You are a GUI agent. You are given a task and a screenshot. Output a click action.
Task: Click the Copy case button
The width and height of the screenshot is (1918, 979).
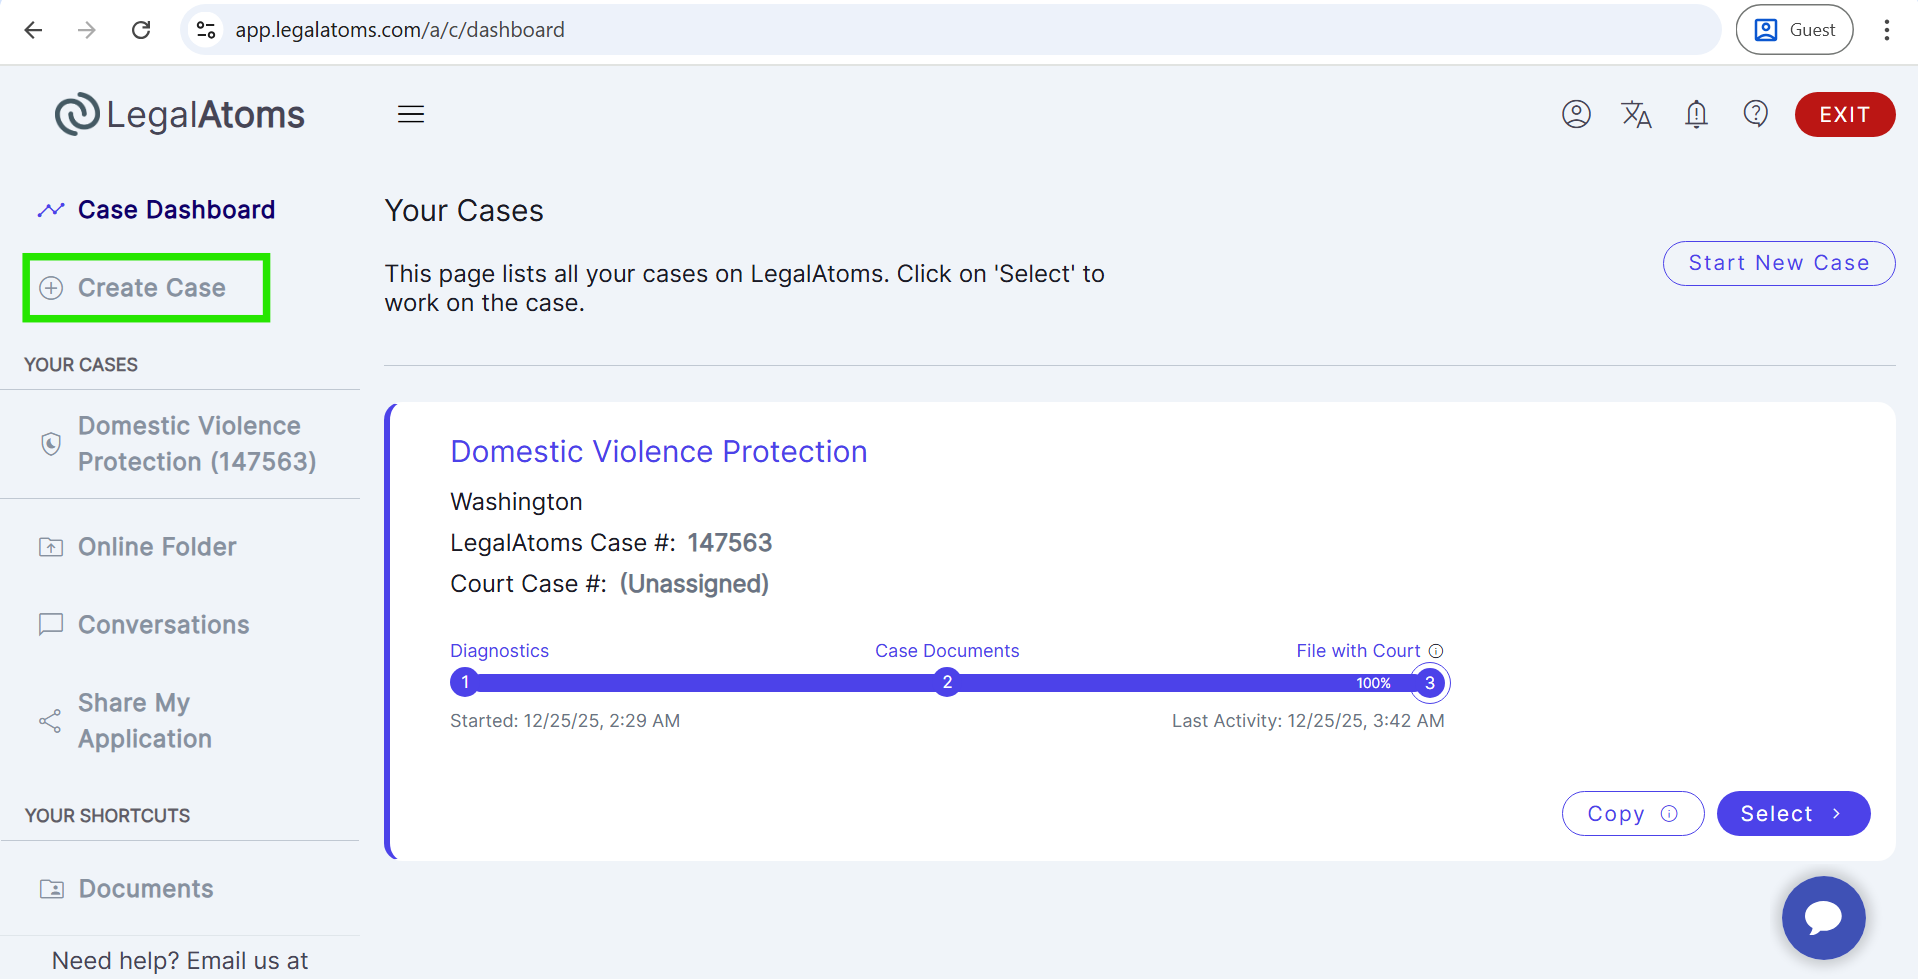[1631, 814]
